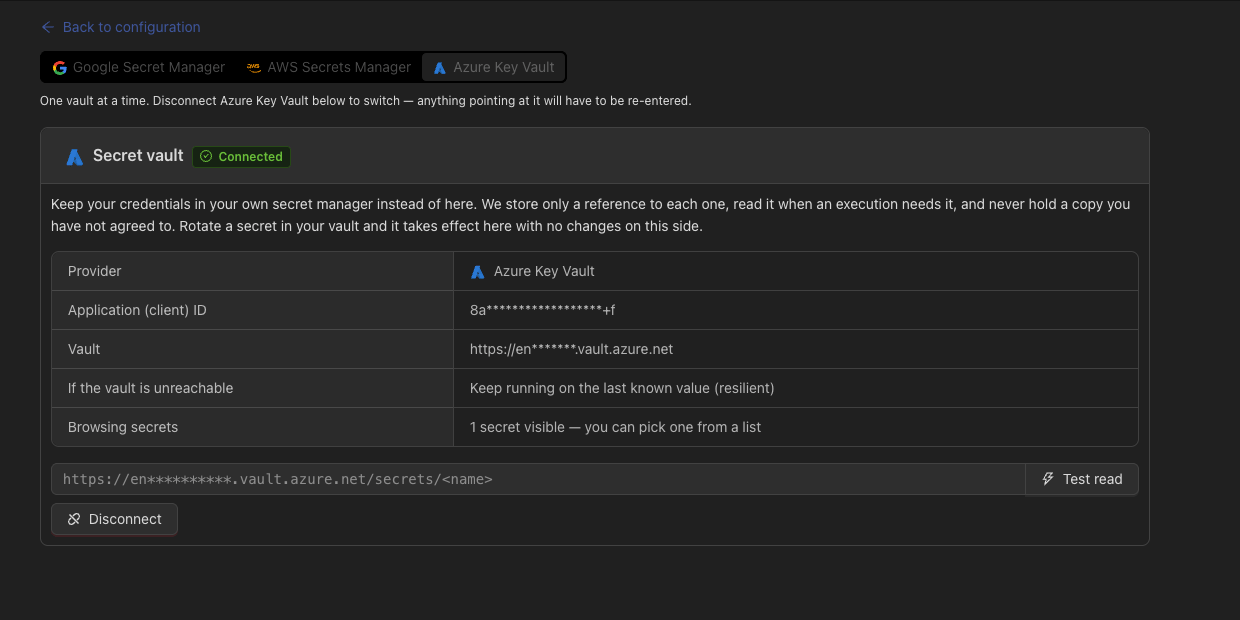The width and height of the screenshot is (1240, 620).
Task: Click the Azure logo icon in tab
Action: coord(440,68)
